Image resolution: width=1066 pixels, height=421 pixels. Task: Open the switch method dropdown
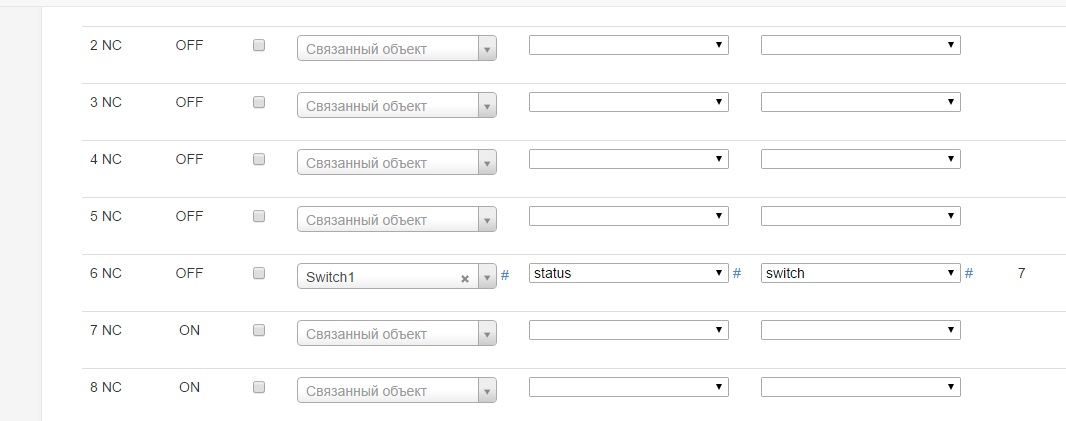[860, 273]
